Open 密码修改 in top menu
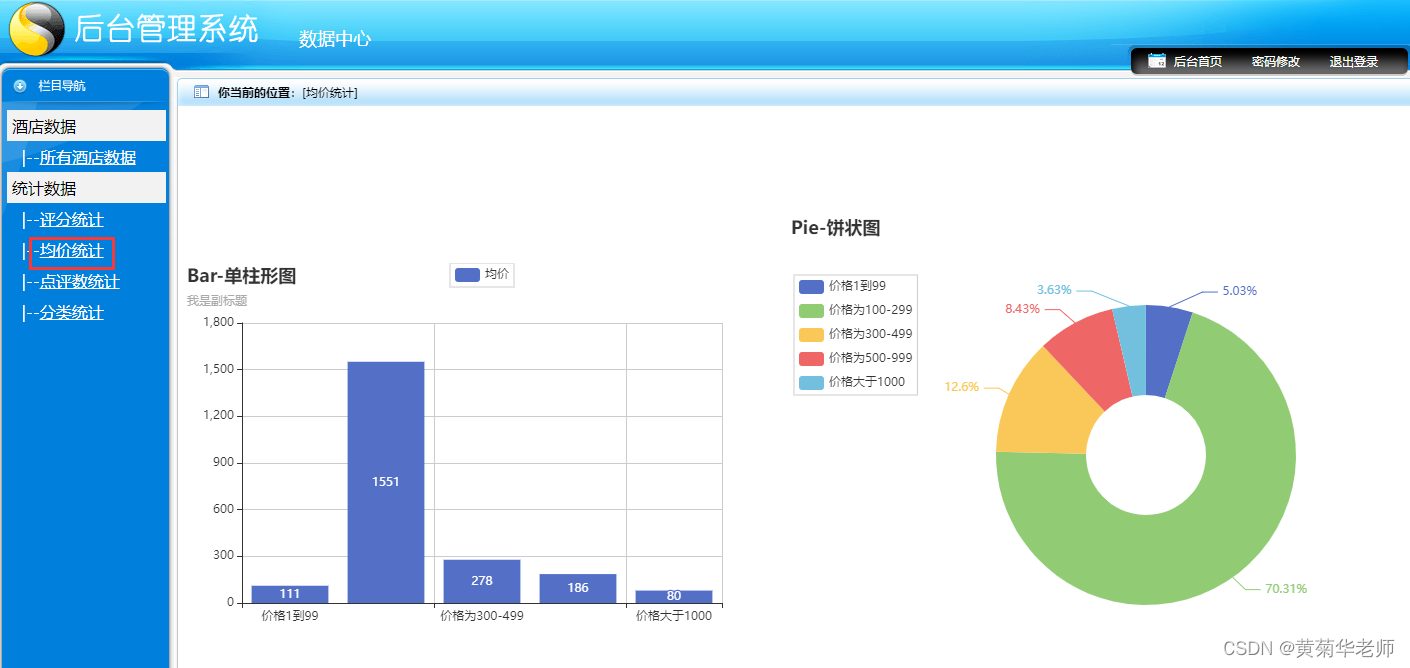This screenshot has width=1410, height=668. (1275, 61)
